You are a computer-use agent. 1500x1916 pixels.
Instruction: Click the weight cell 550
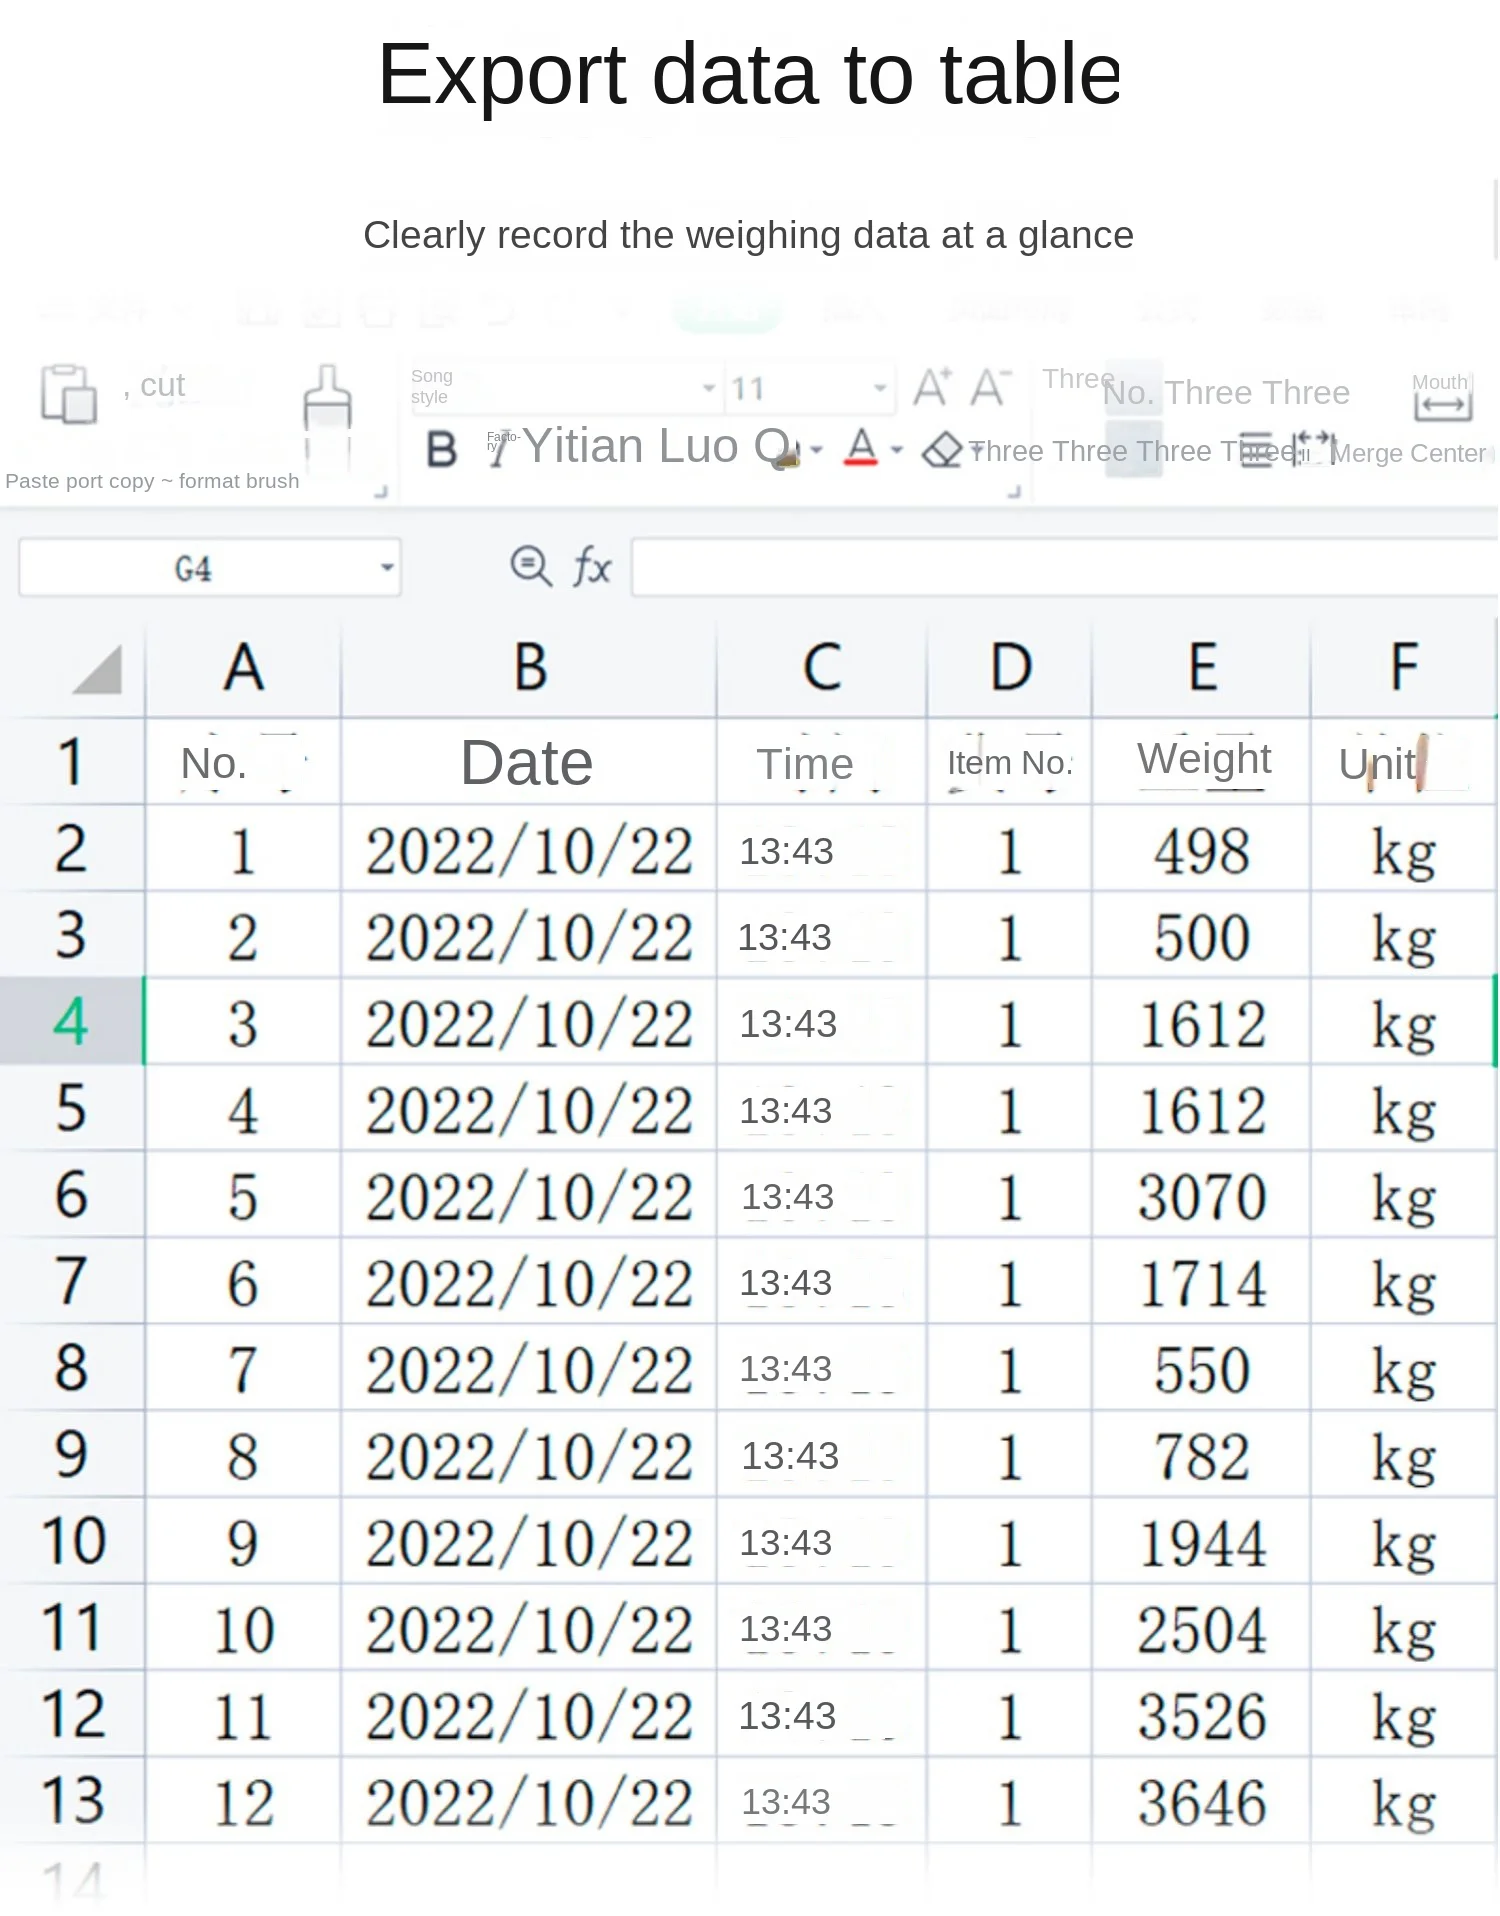[1202, 1369]
